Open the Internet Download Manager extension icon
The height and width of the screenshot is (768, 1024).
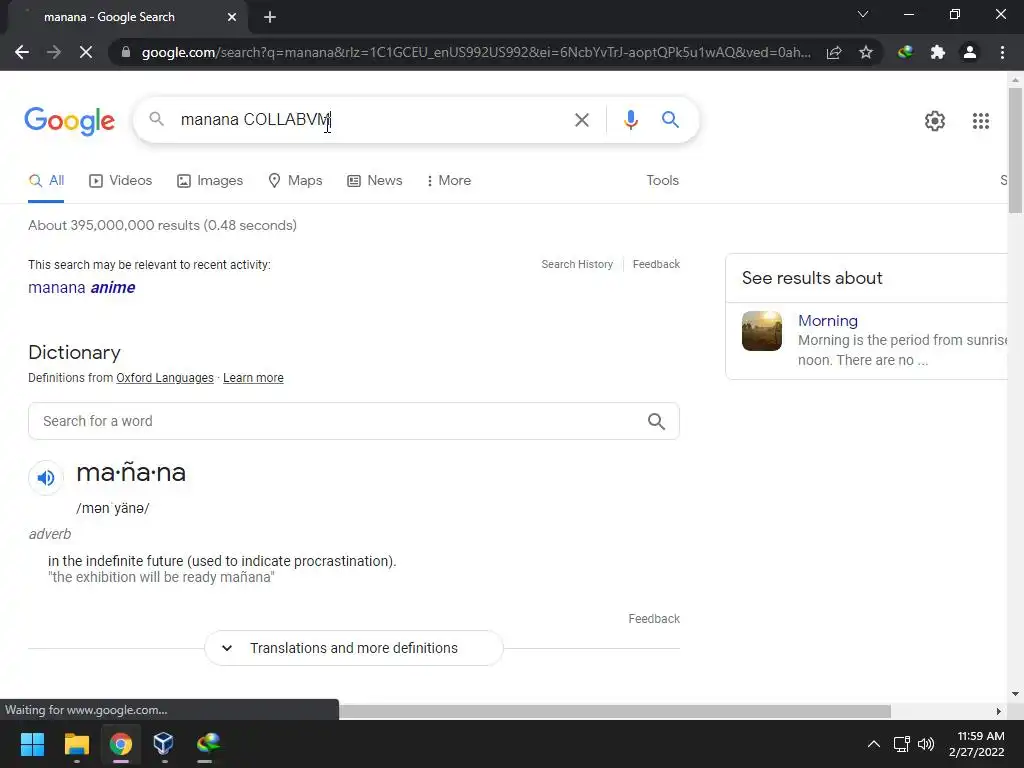tap(905, 52)
